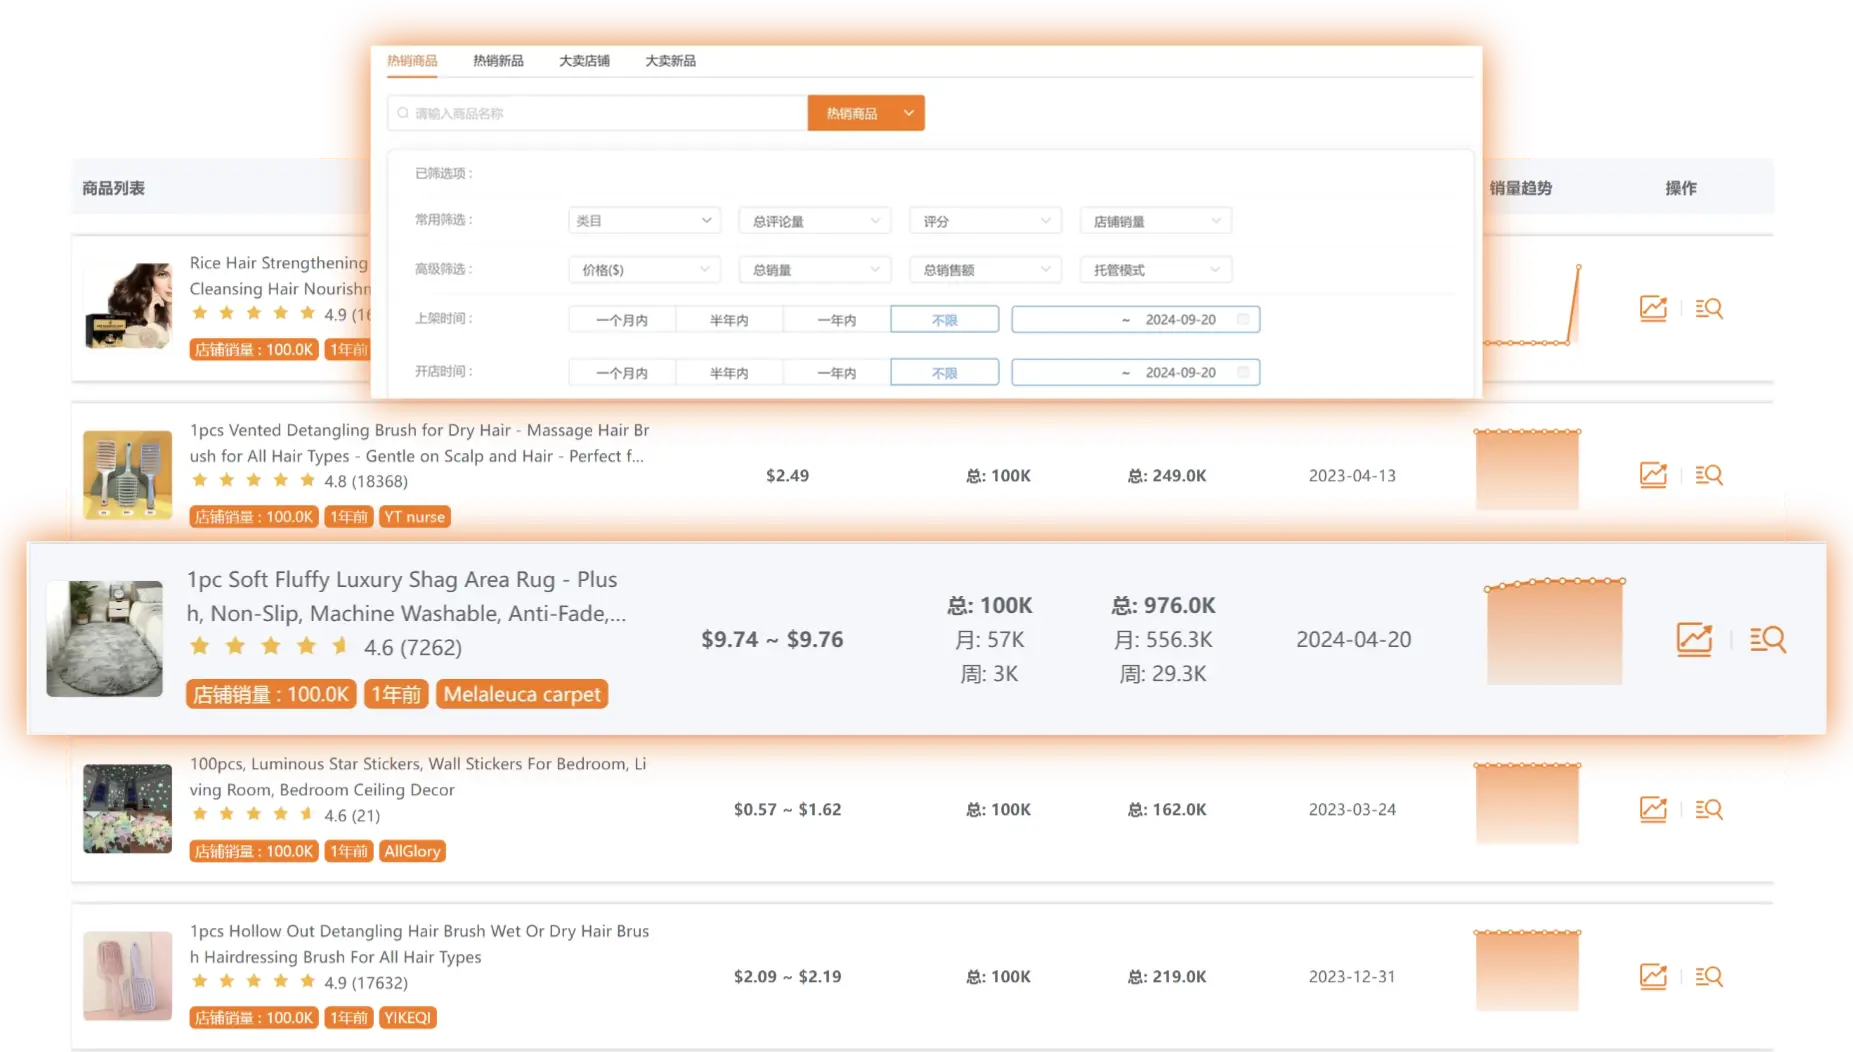The width and height of the screenshot is (1853, 1052).
Task: Click the 销量趋势 column header
Action: (1520, 188)
